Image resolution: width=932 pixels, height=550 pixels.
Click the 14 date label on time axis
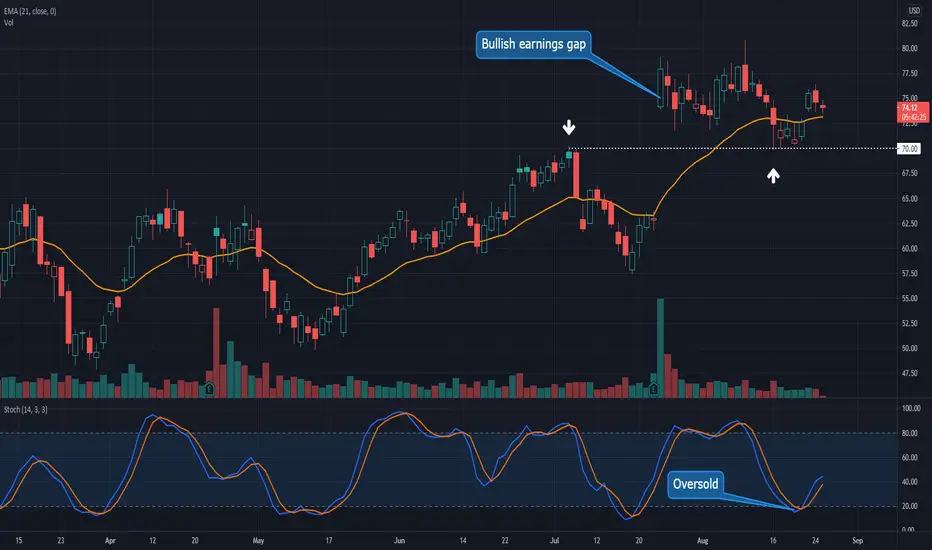[462, 540]
